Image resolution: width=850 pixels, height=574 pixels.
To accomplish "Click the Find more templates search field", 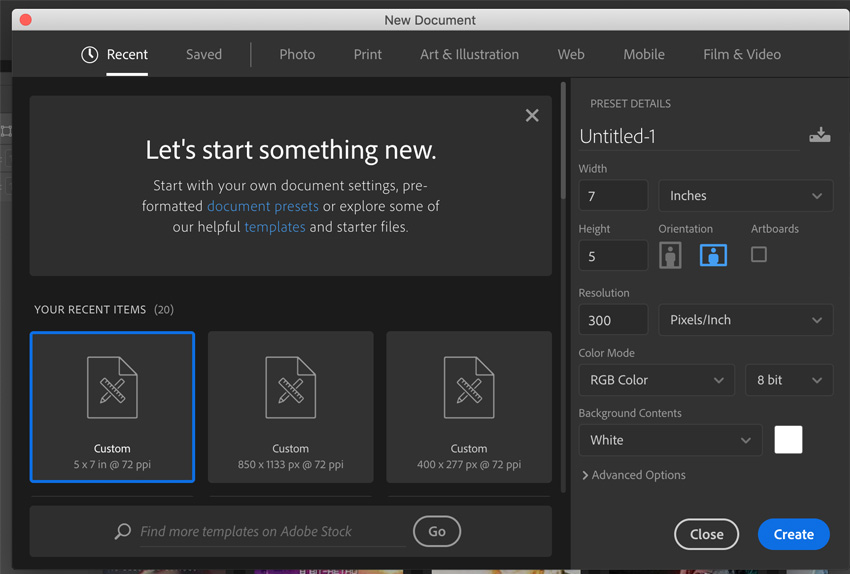I will pos(273,532).
